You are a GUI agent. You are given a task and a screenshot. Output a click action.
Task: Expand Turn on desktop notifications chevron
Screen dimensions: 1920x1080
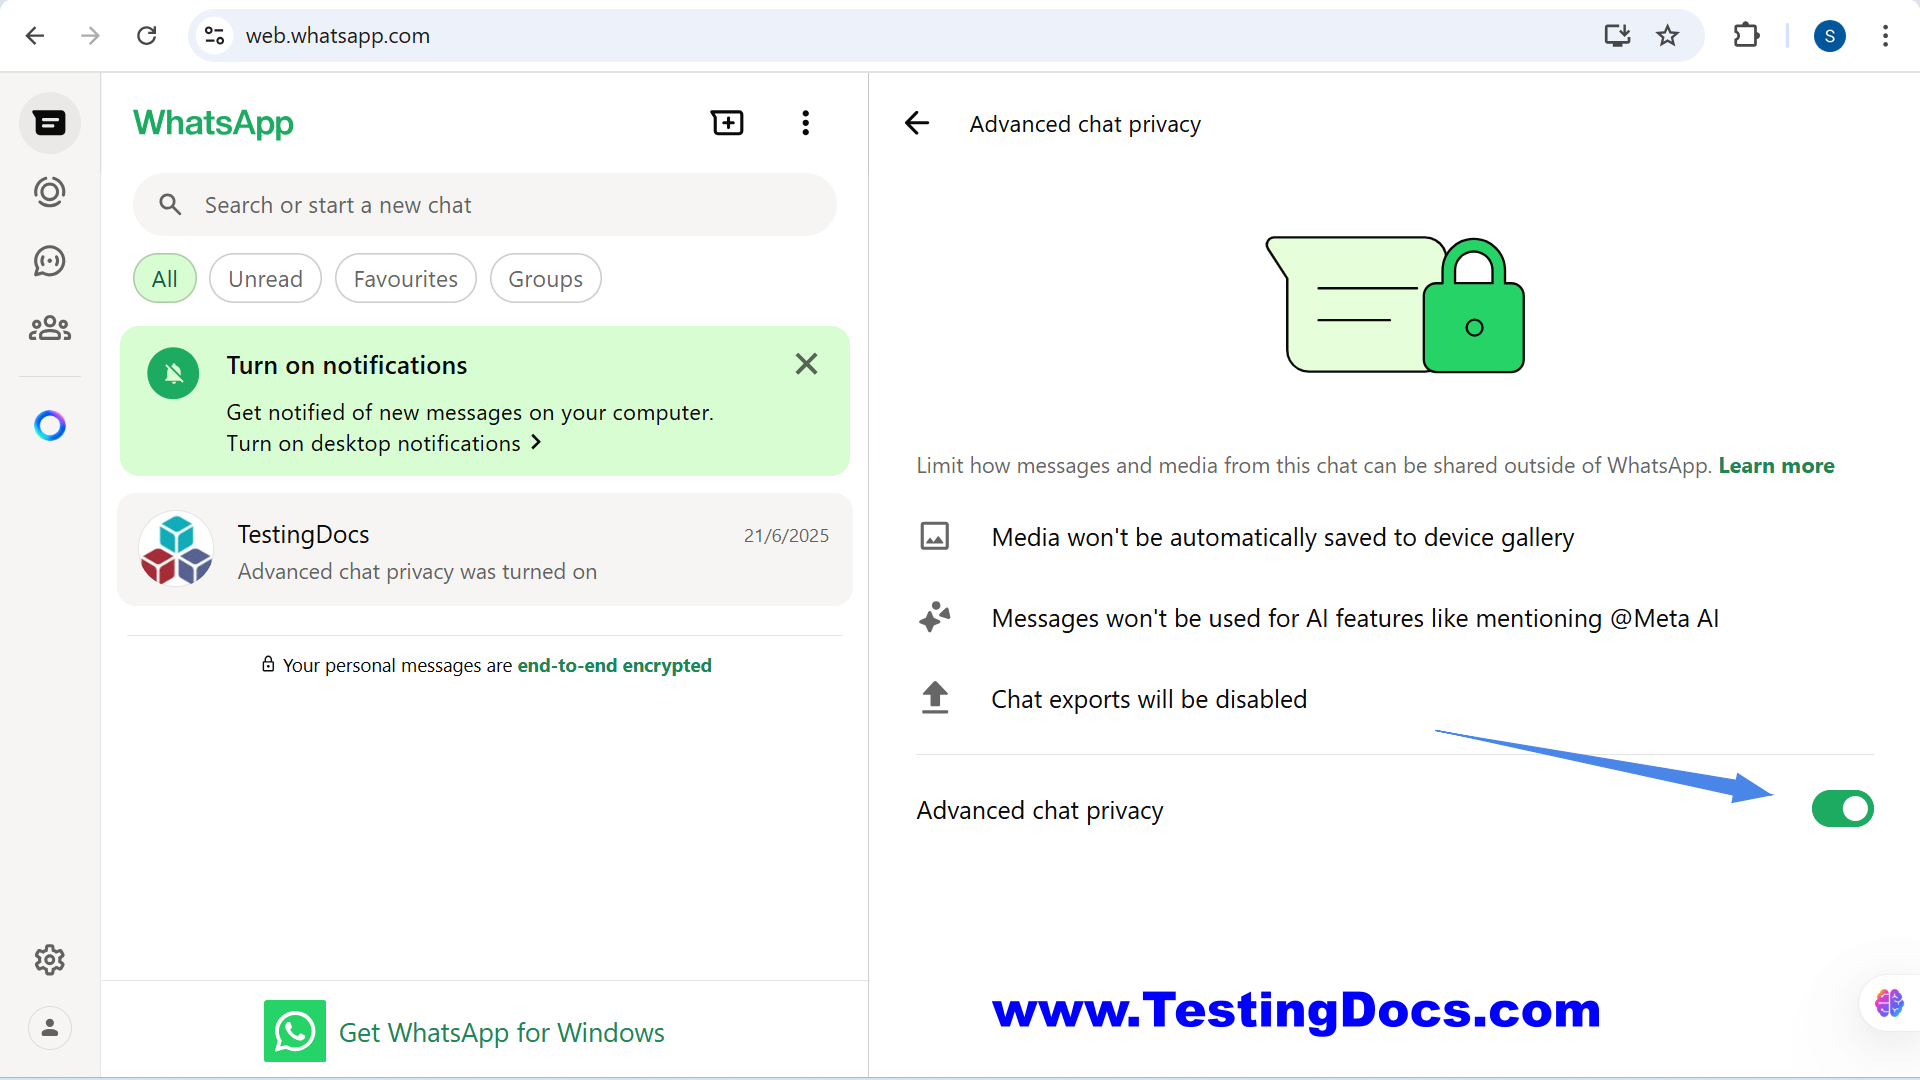[536, 442]
